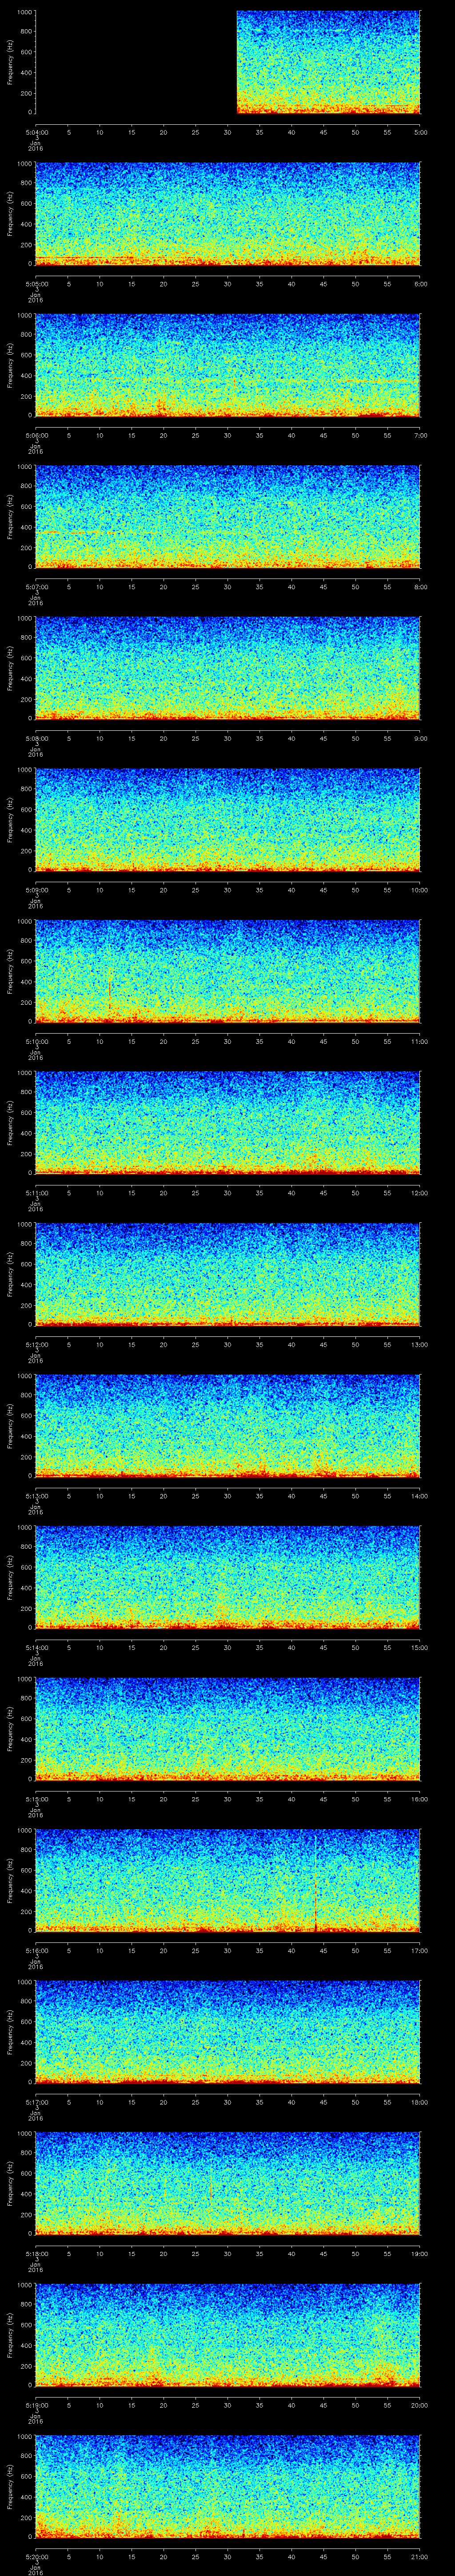Viewport: 455px width, 2576px height.
Task: Click the '9:00' end-of-axis time label
Action: [x=420, y=739]
